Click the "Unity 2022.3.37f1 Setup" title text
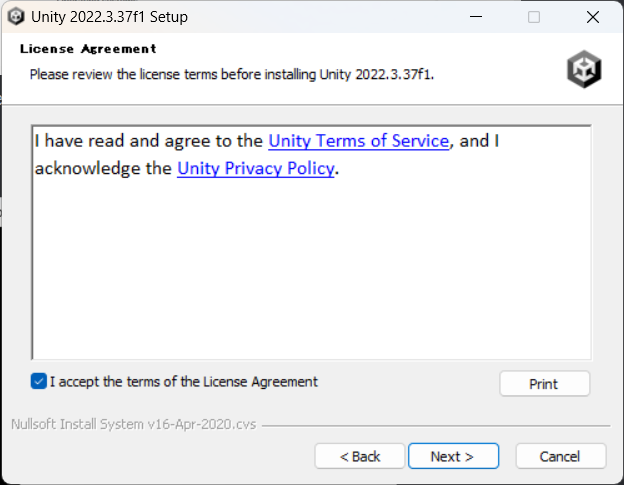 [x=109, y=17]
